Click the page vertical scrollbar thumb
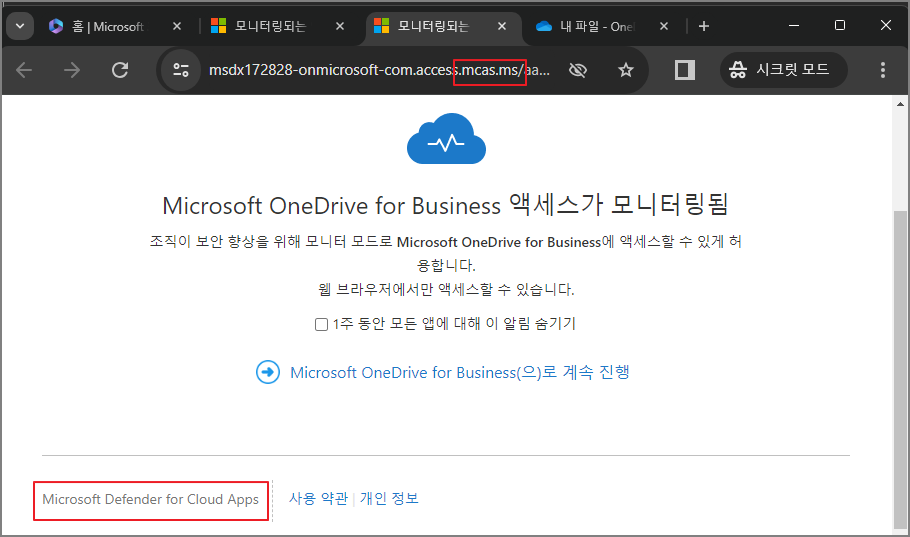910x537 pixels. click(x=900, y=370)
